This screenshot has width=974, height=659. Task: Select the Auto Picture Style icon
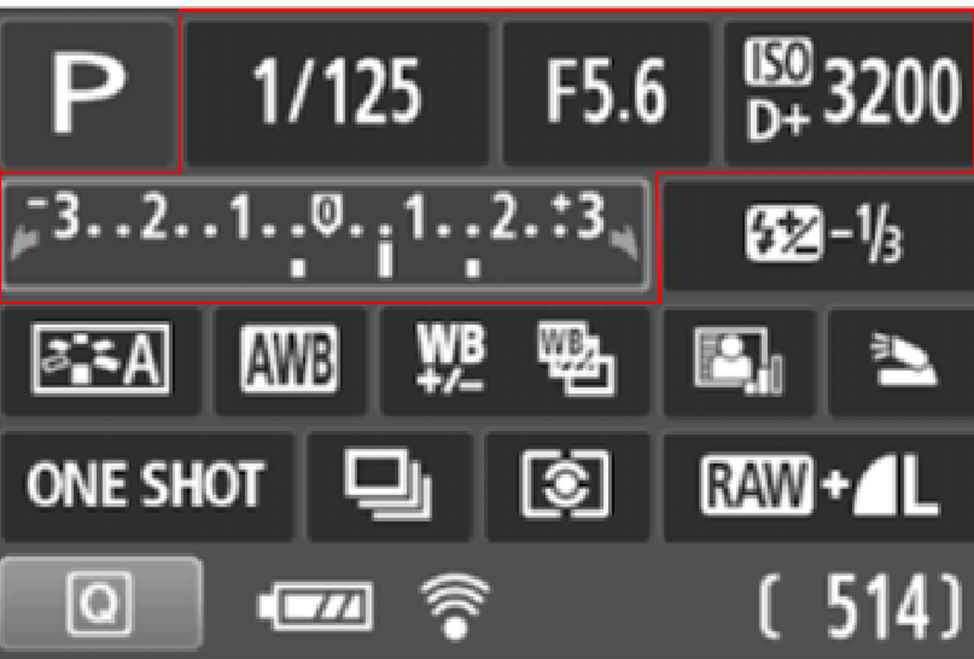[101, 360]
